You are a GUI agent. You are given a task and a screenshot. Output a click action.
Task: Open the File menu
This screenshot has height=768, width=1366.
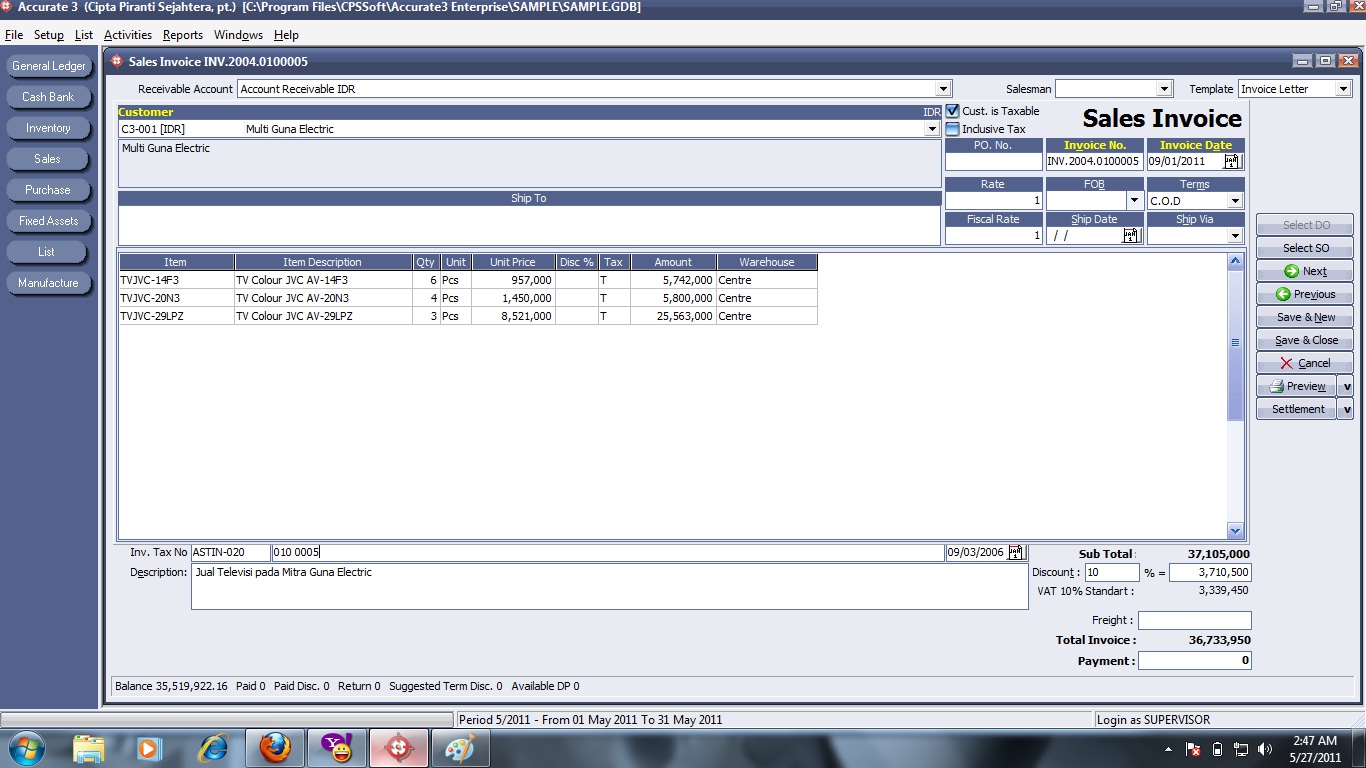point(13,35)
